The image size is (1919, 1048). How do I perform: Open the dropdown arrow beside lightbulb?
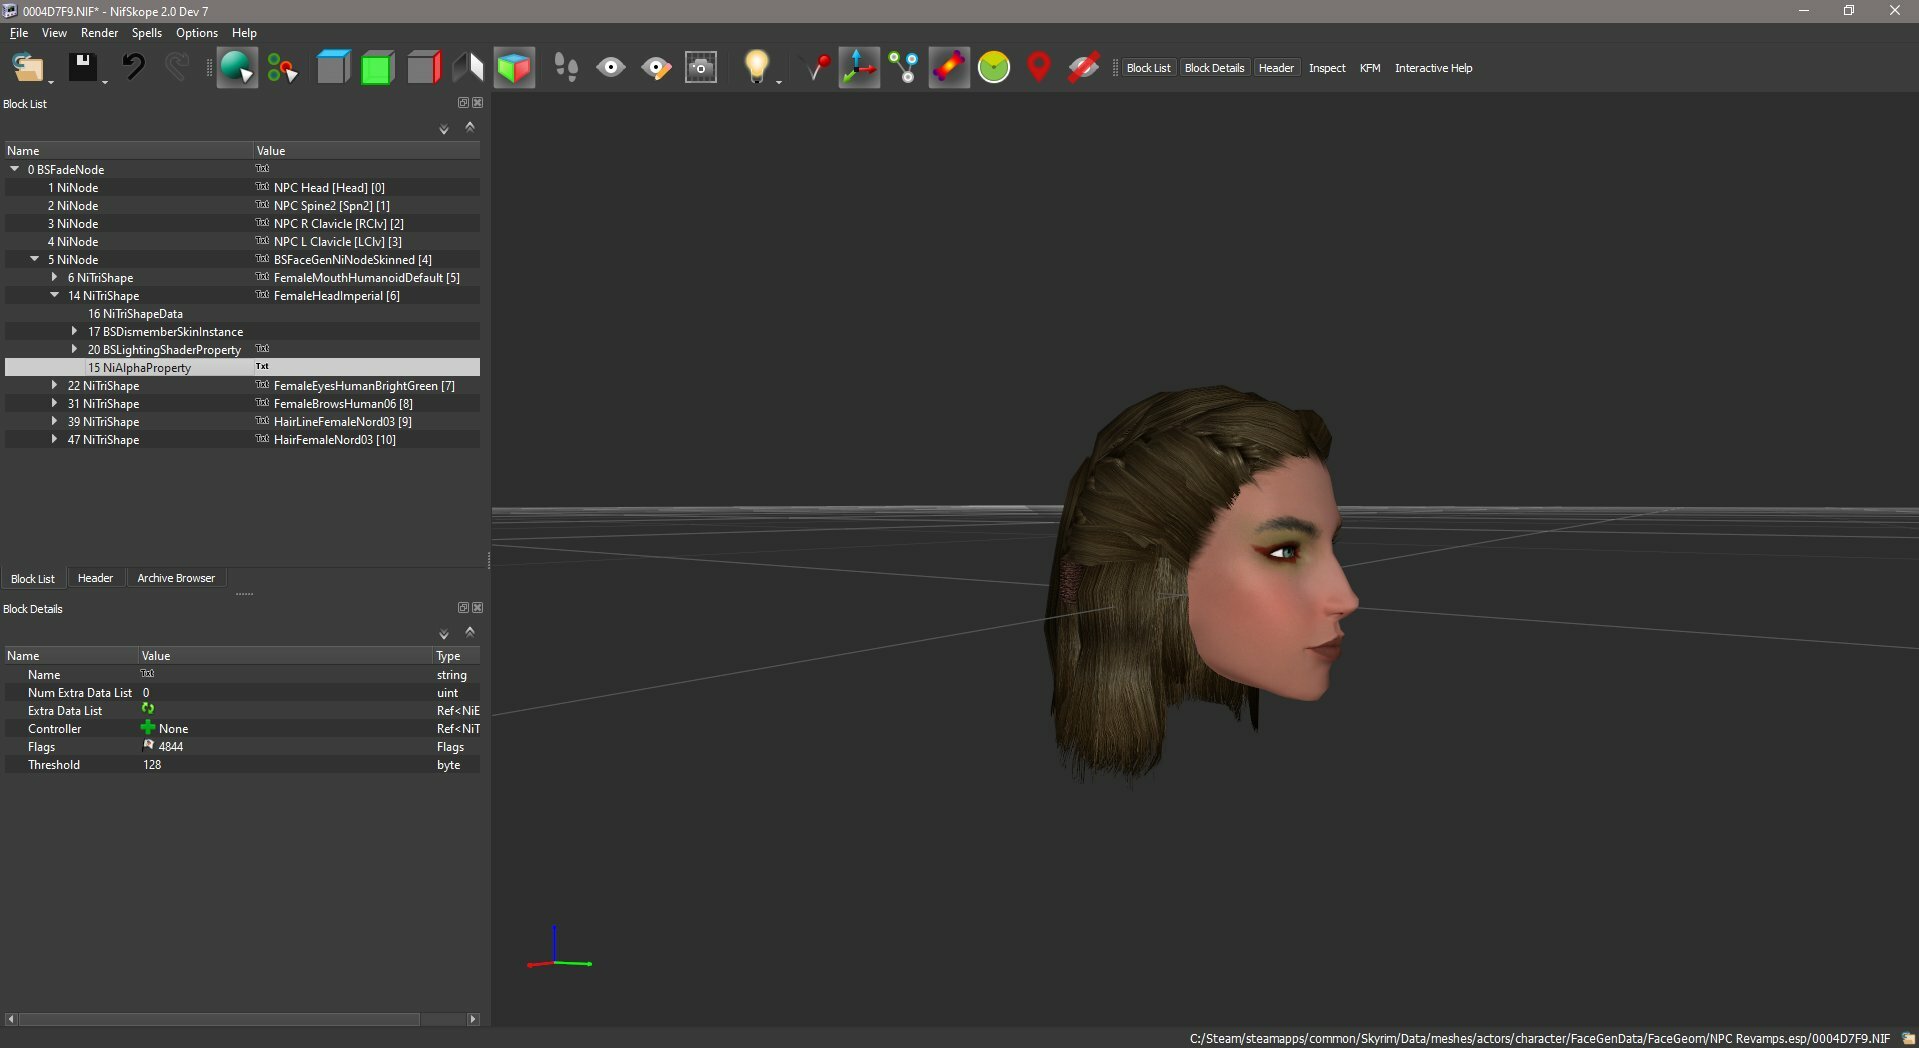779,81
